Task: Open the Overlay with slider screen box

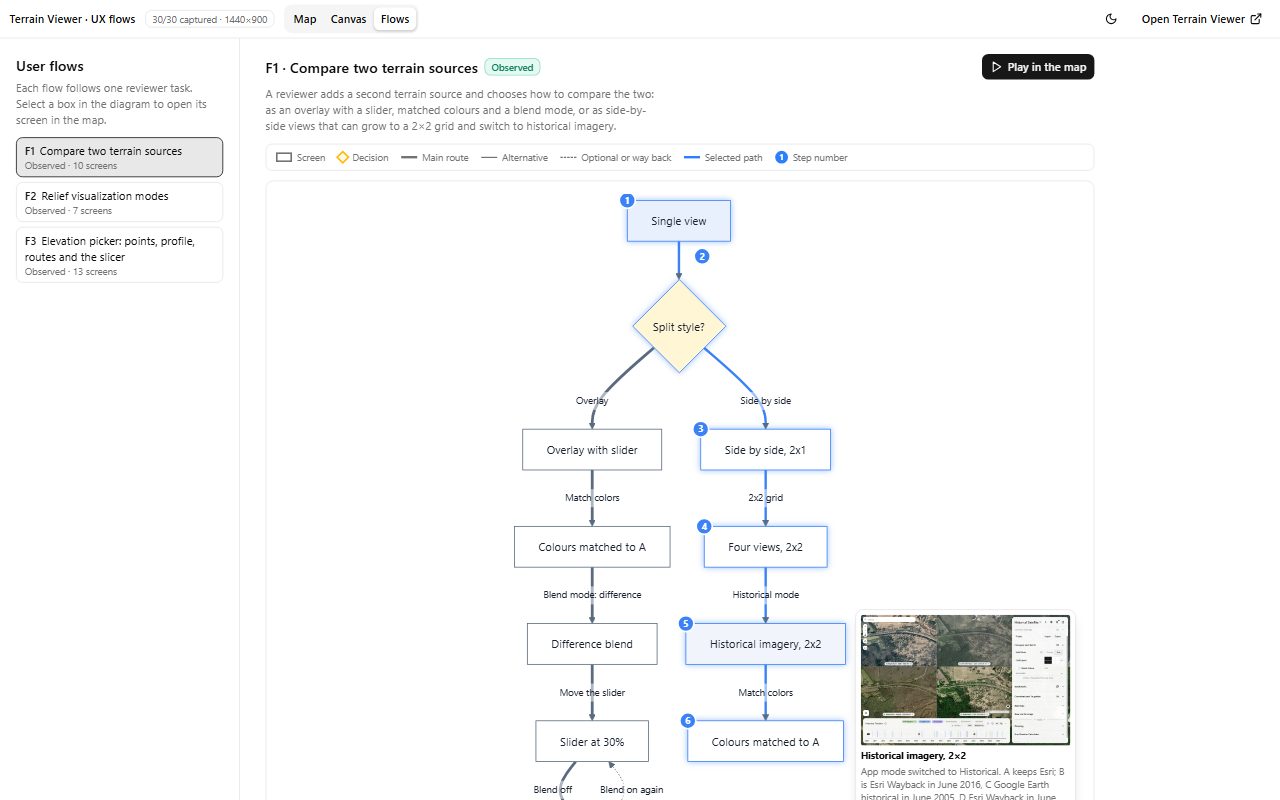Action: tap(592, 450)
